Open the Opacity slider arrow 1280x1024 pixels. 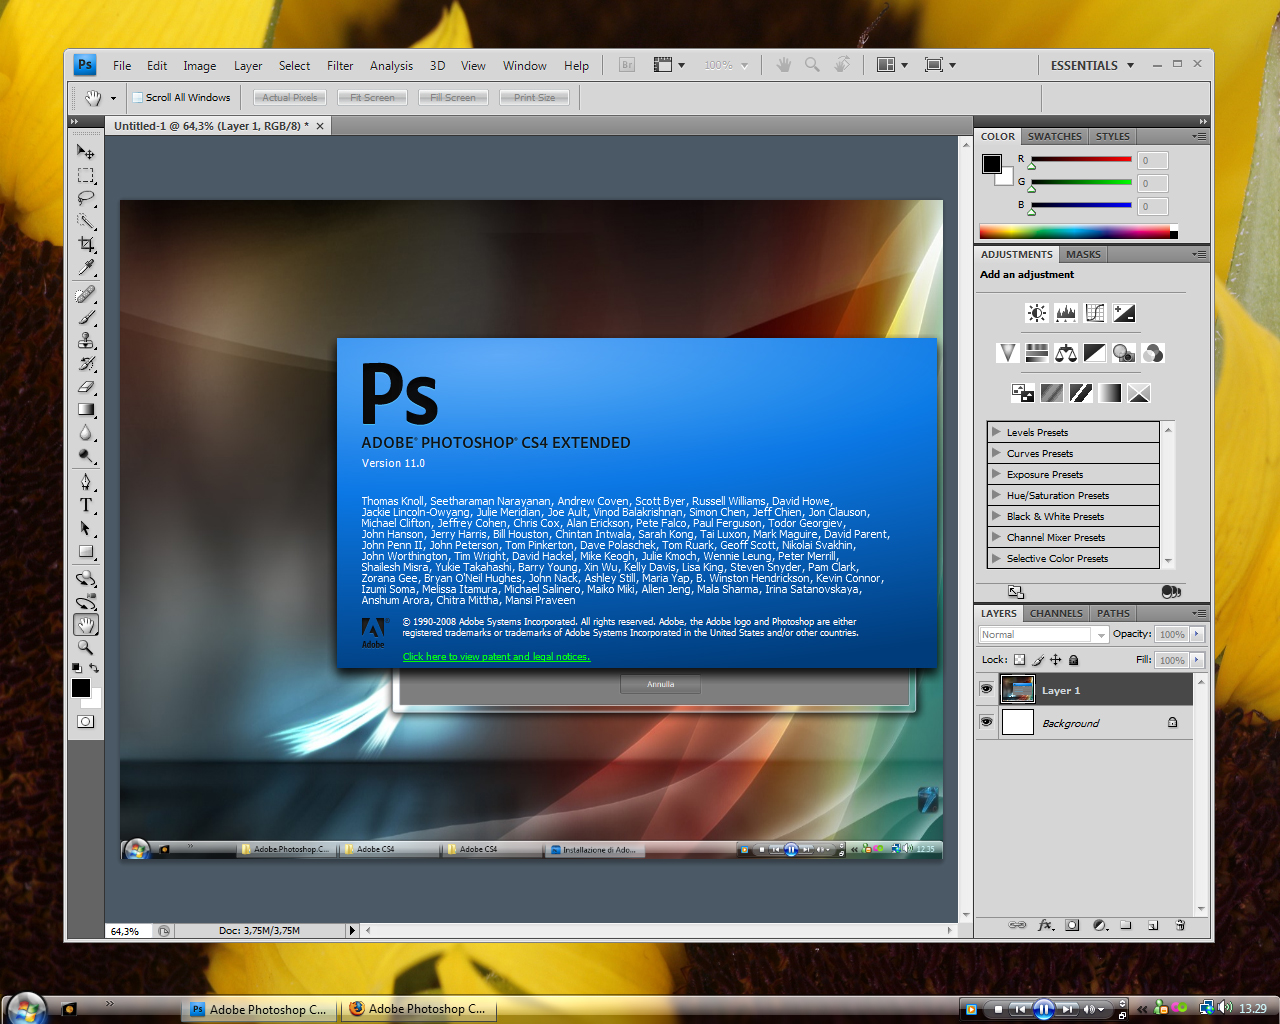point(1197,634)
